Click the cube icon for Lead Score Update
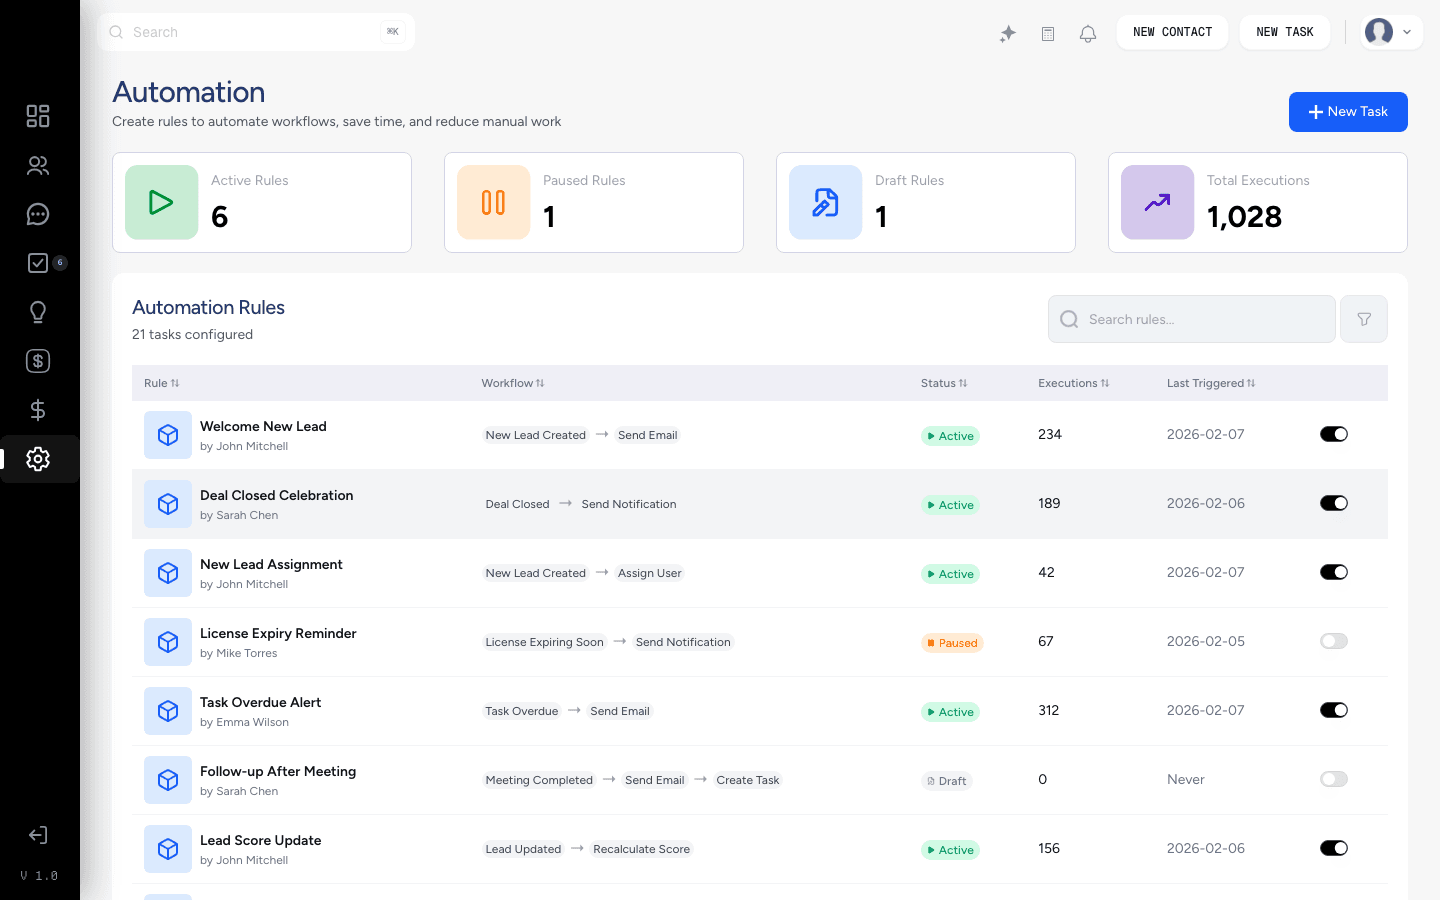 (168, 849)
